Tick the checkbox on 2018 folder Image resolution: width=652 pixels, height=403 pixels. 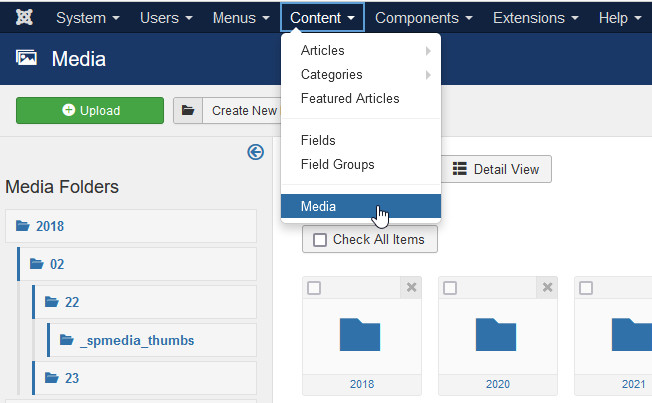tap(314, 288)
